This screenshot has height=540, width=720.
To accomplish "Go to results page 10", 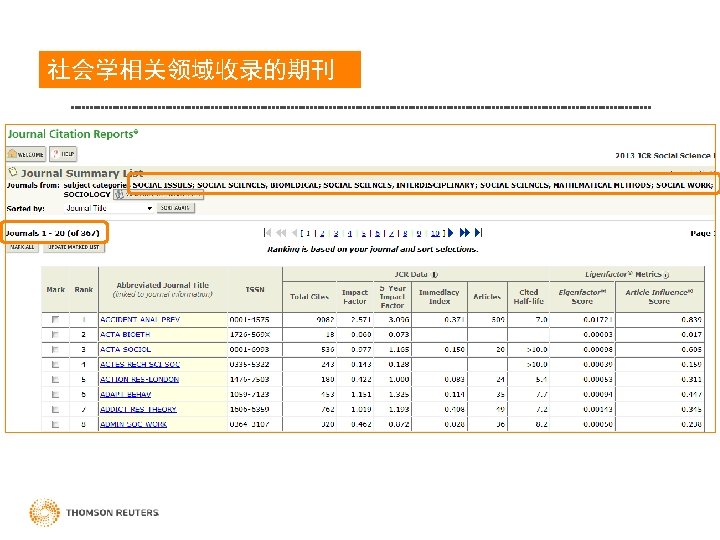I will click(x=435, y=233).
